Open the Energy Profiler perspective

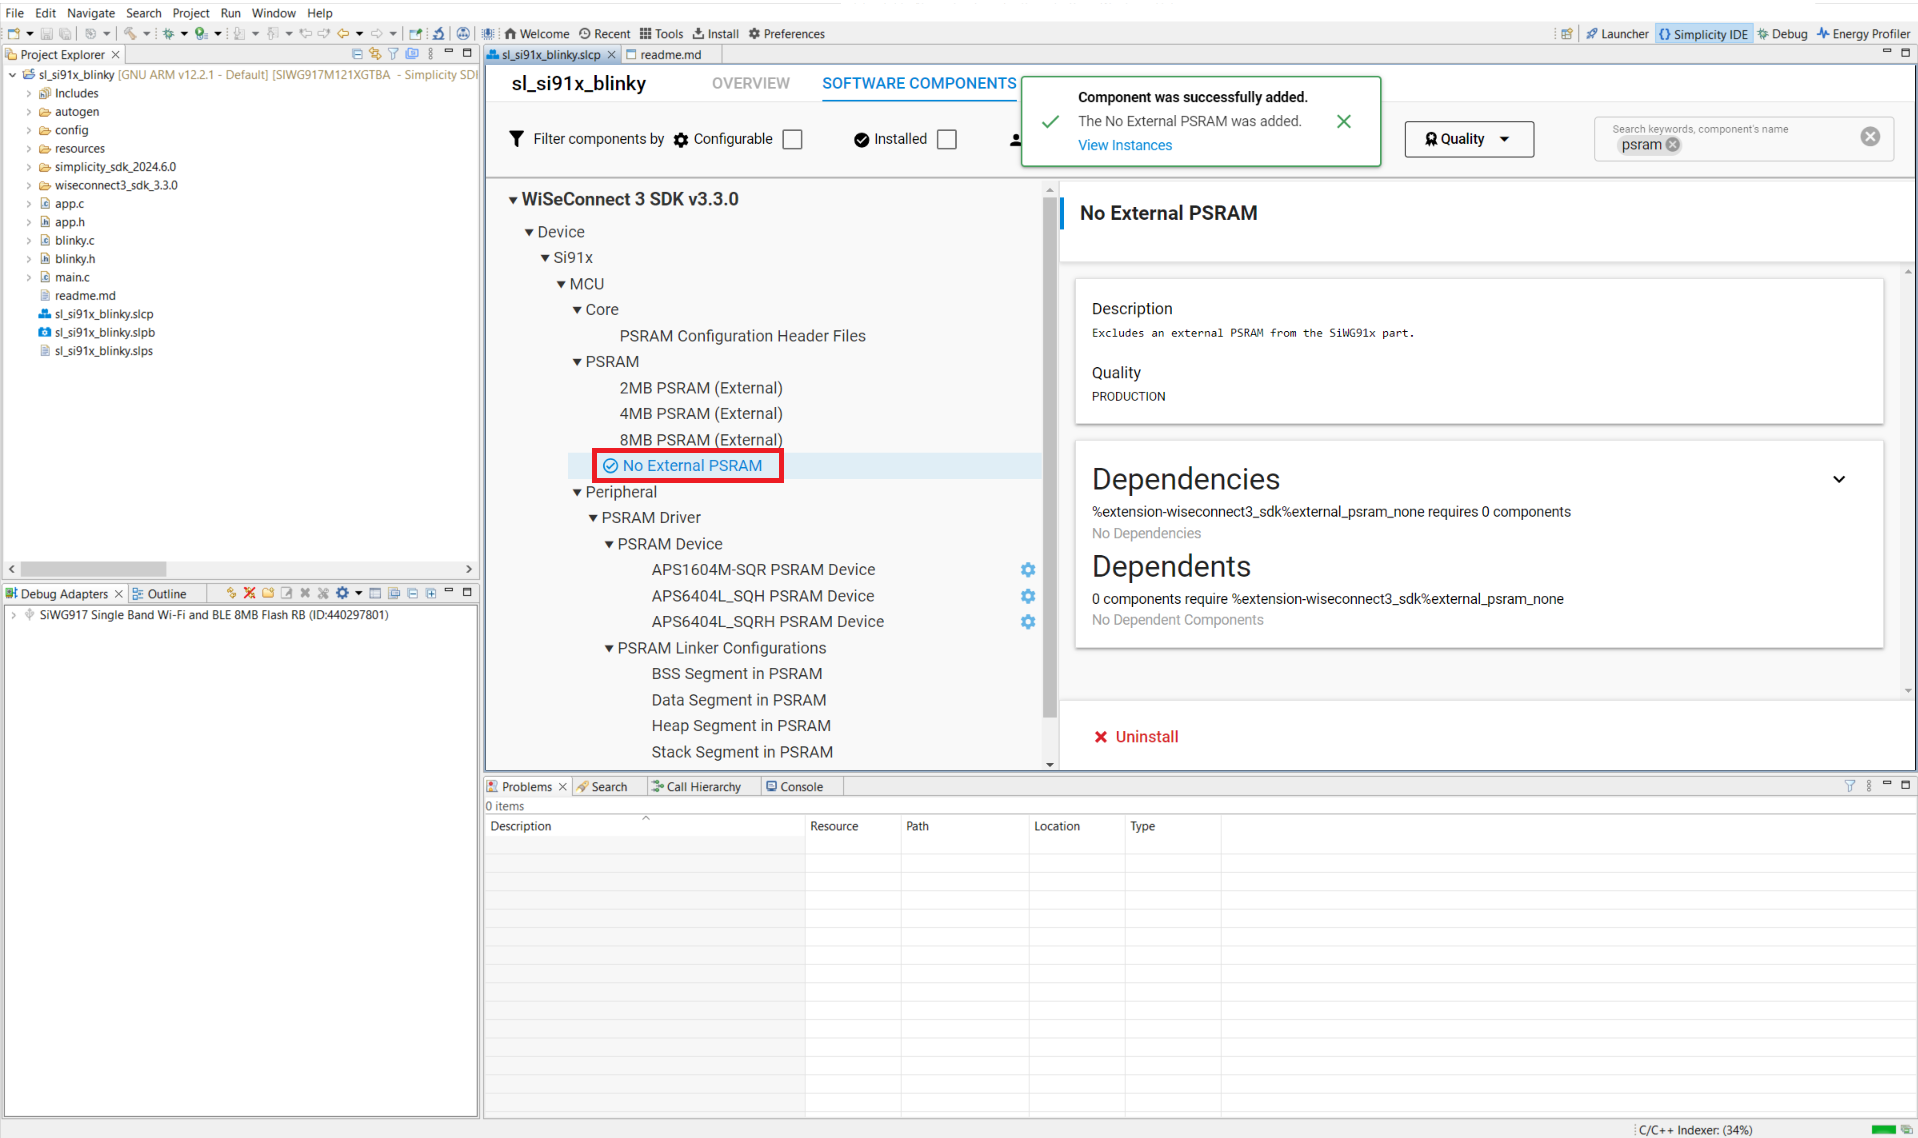click(1862, 34)
